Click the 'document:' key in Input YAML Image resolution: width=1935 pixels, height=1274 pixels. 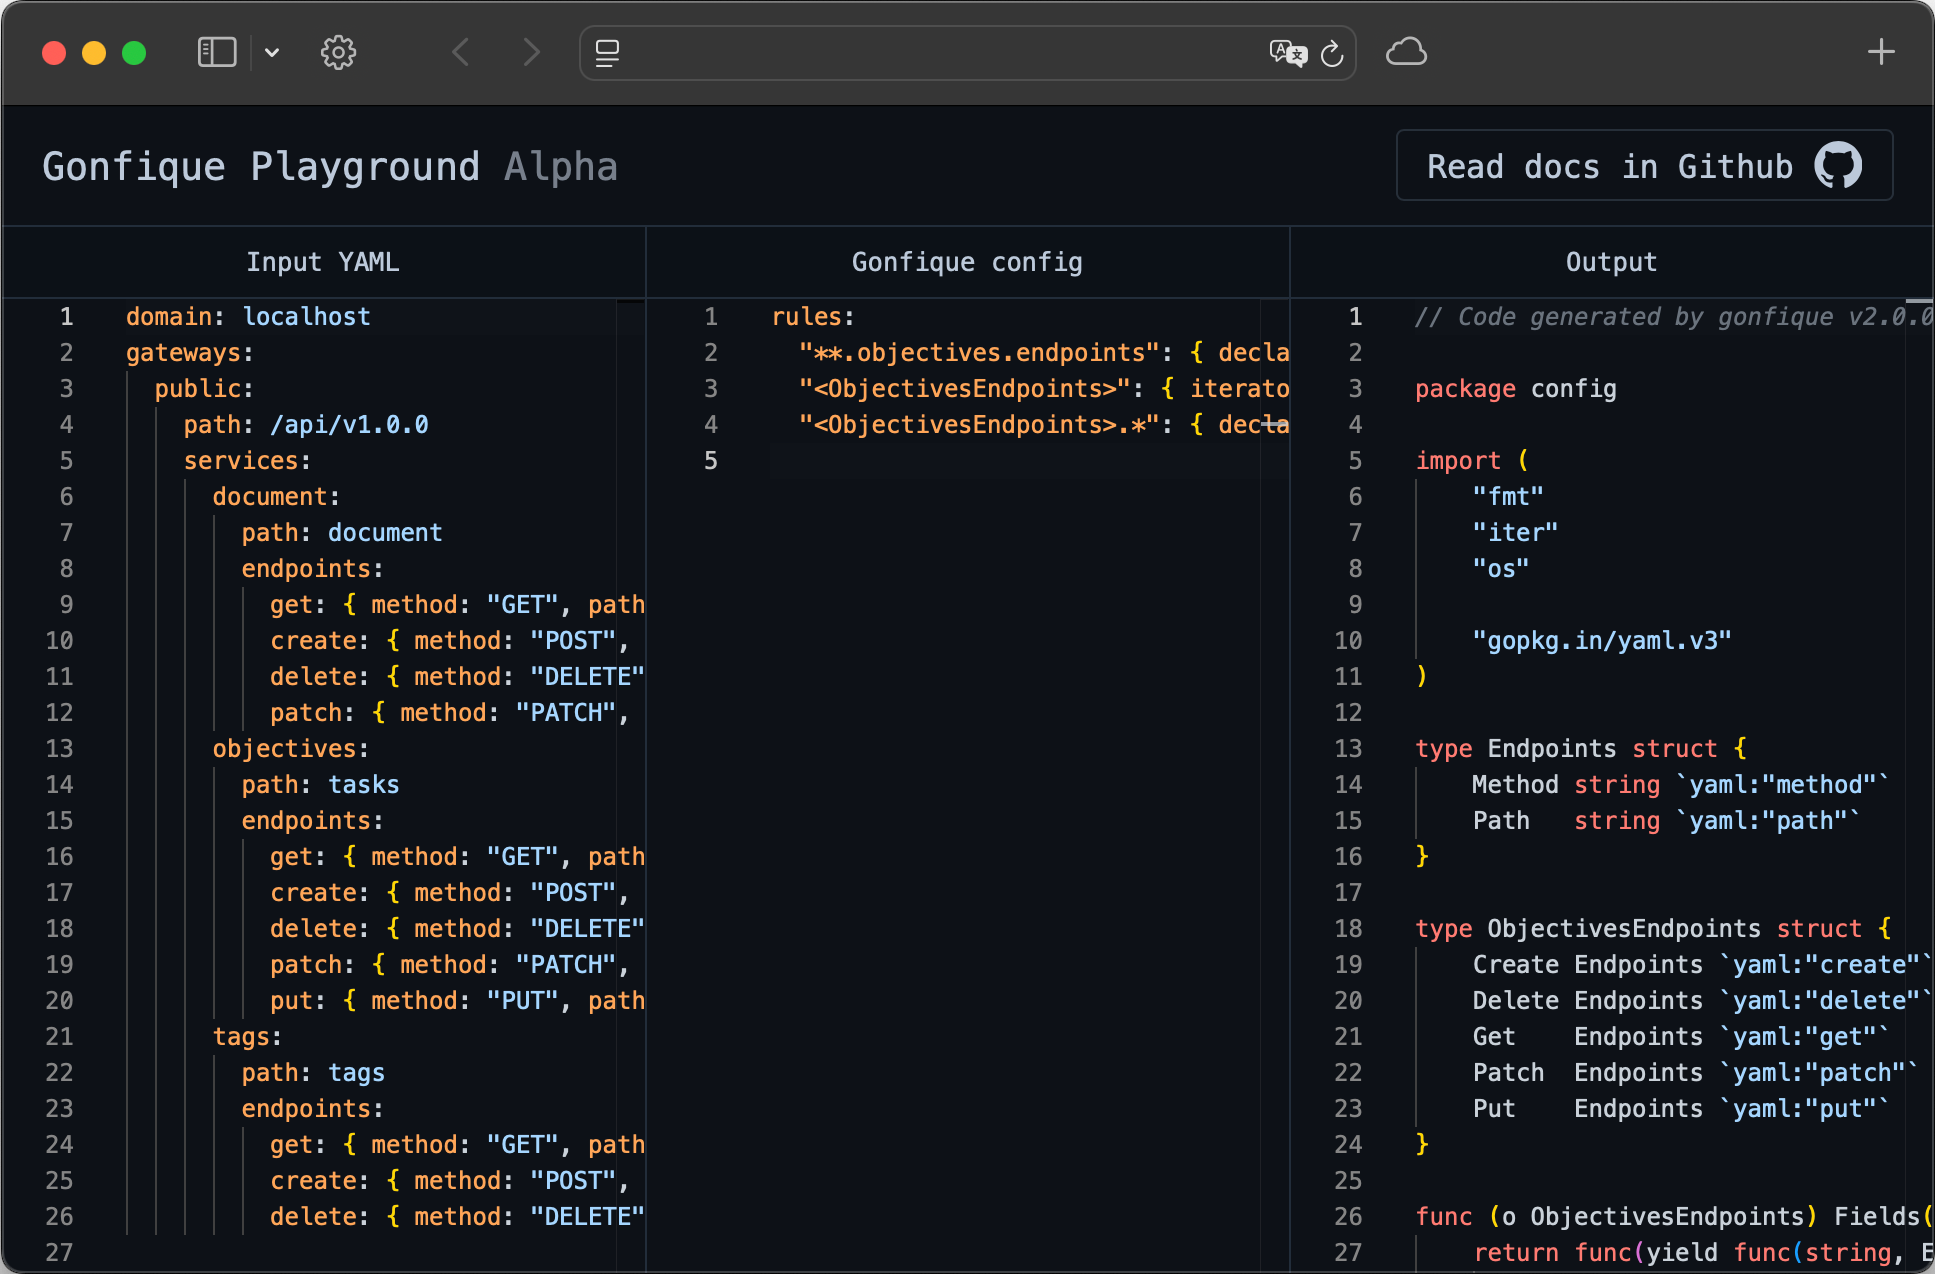(x=276, y=496)
